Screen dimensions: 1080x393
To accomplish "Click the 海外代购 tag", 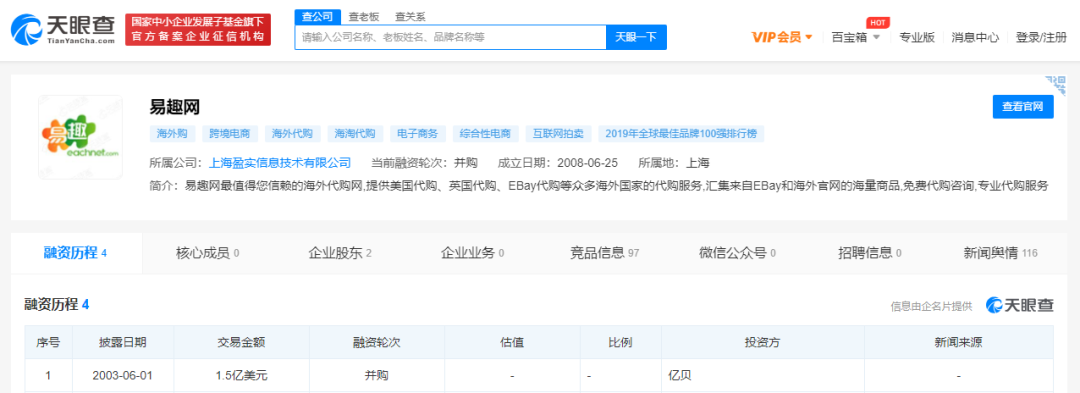I will (x=293, y=134).
